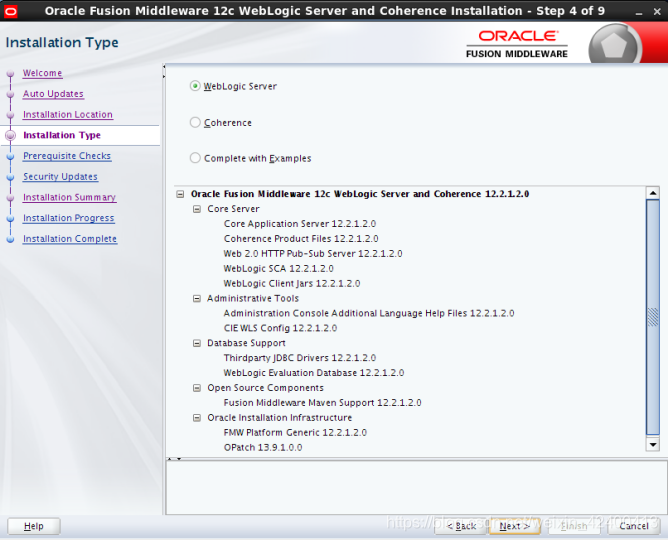Viewport: 668px width, 541px height.
Task: Select OPatch 13.9.1.0.0 row
Action: click(x=263, y=448)
